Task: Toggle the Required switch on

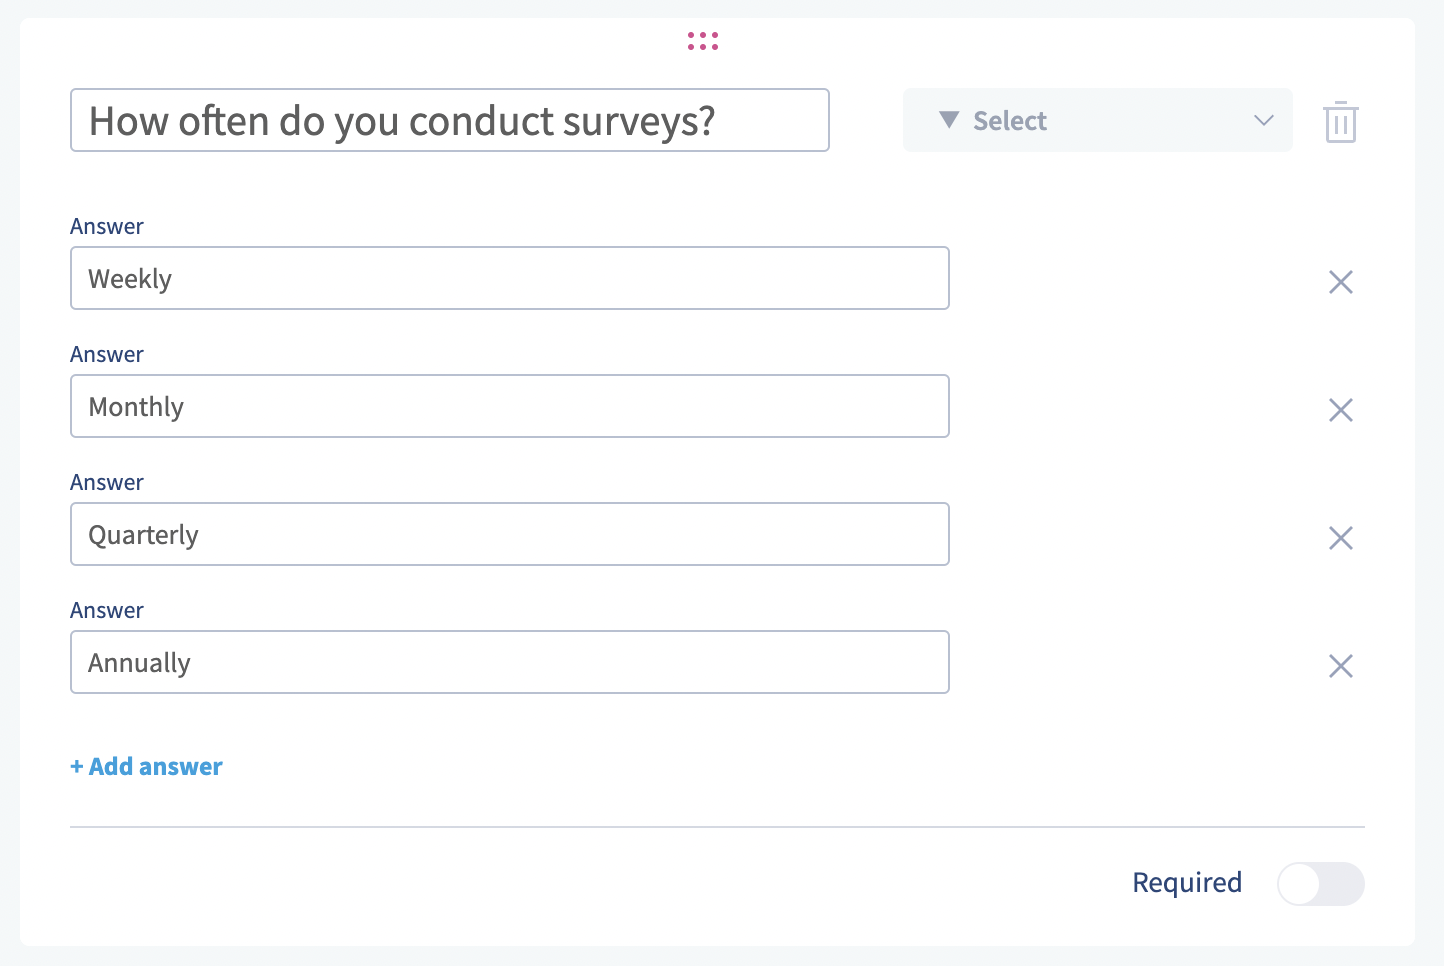Action: (1320, 884)
